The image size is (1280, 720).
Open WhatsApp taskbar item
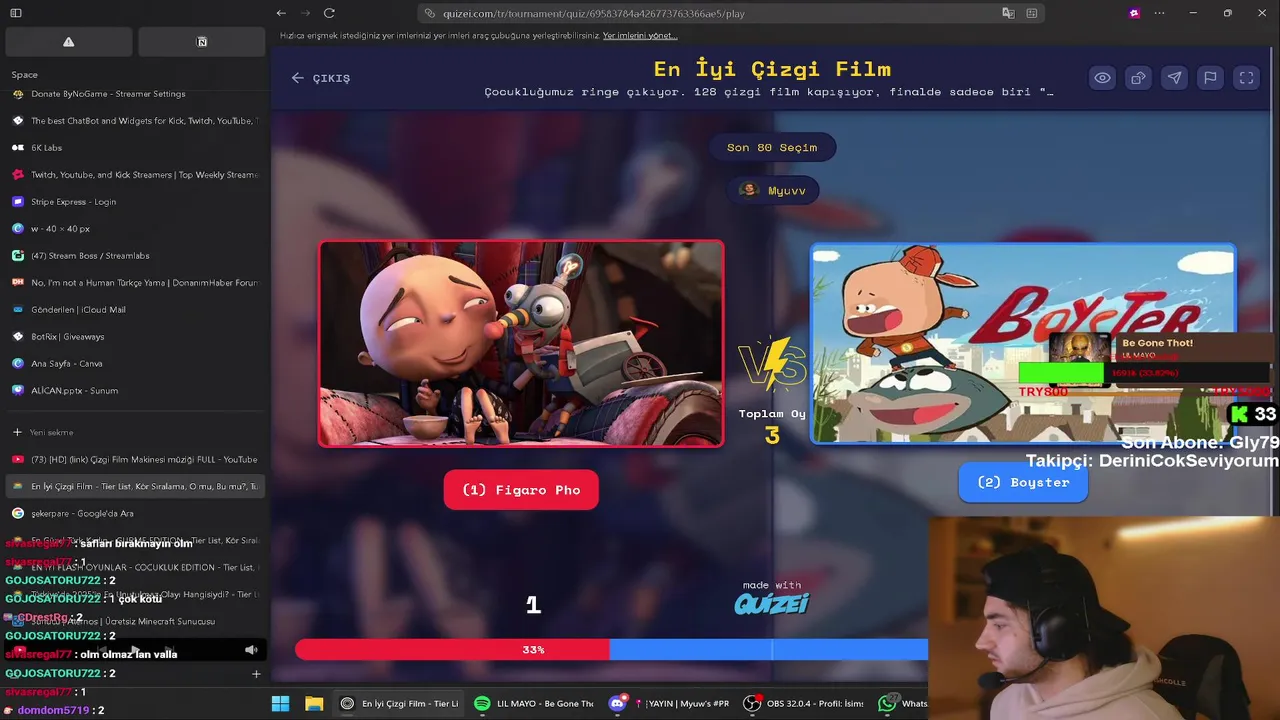[902, 704]
